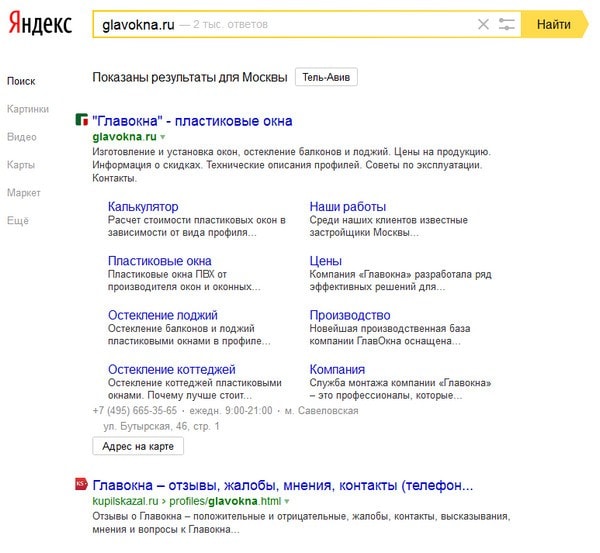
Task: Expand dropdown arrow next to glavokna.ru
Action: [x=163, y=137]
